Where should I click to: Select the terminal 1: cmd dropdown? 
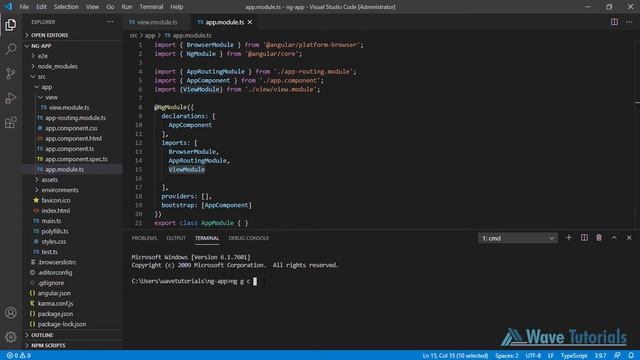pyautogui.click(x=518, y=238)
